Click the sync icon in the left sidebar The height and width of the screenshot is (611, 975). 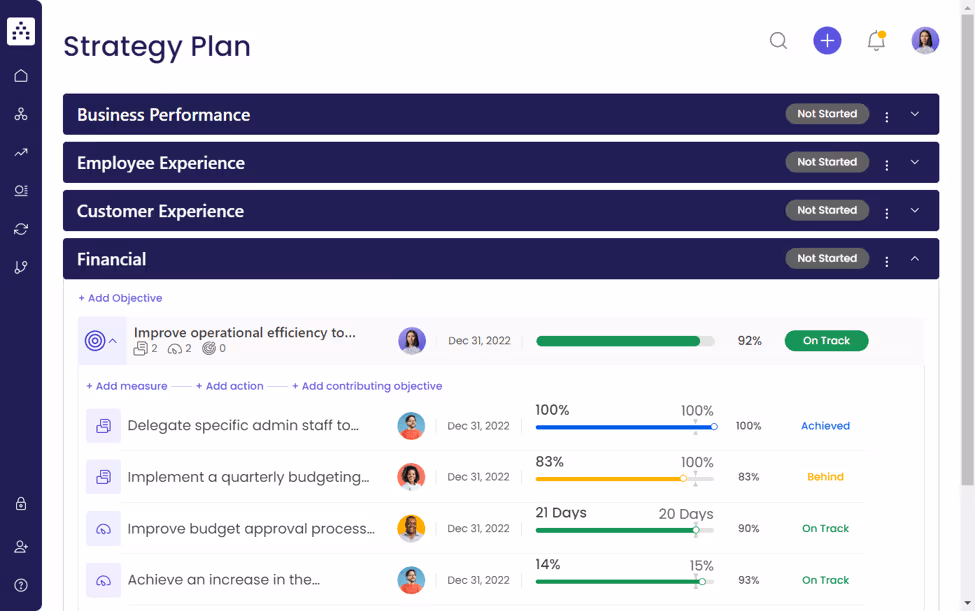[x=20, y=229]
